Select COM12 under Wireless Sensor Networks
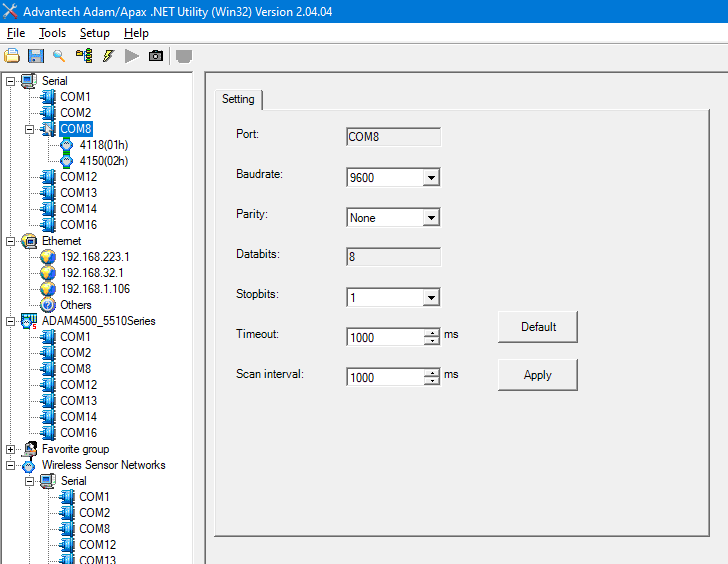This screenshot has width=728, height=564. (x=98, y=545)
